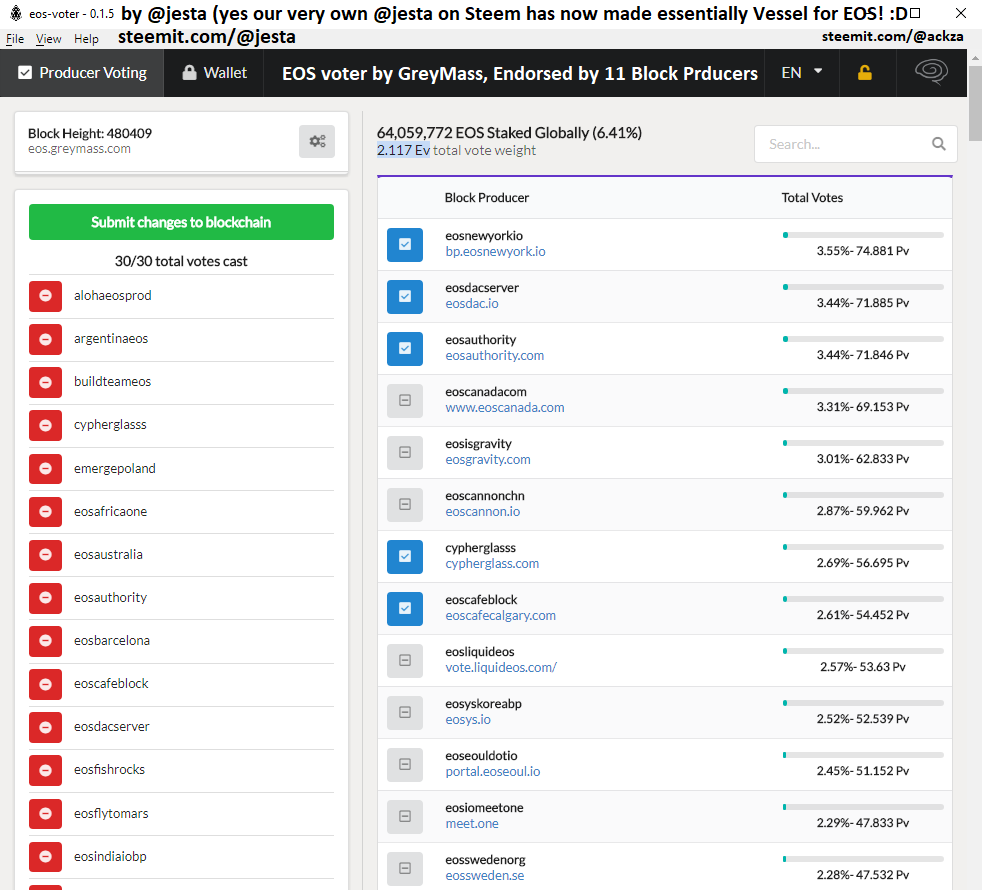Uncheck the eosnewyorkio producer checkbox

pos(405,244)
